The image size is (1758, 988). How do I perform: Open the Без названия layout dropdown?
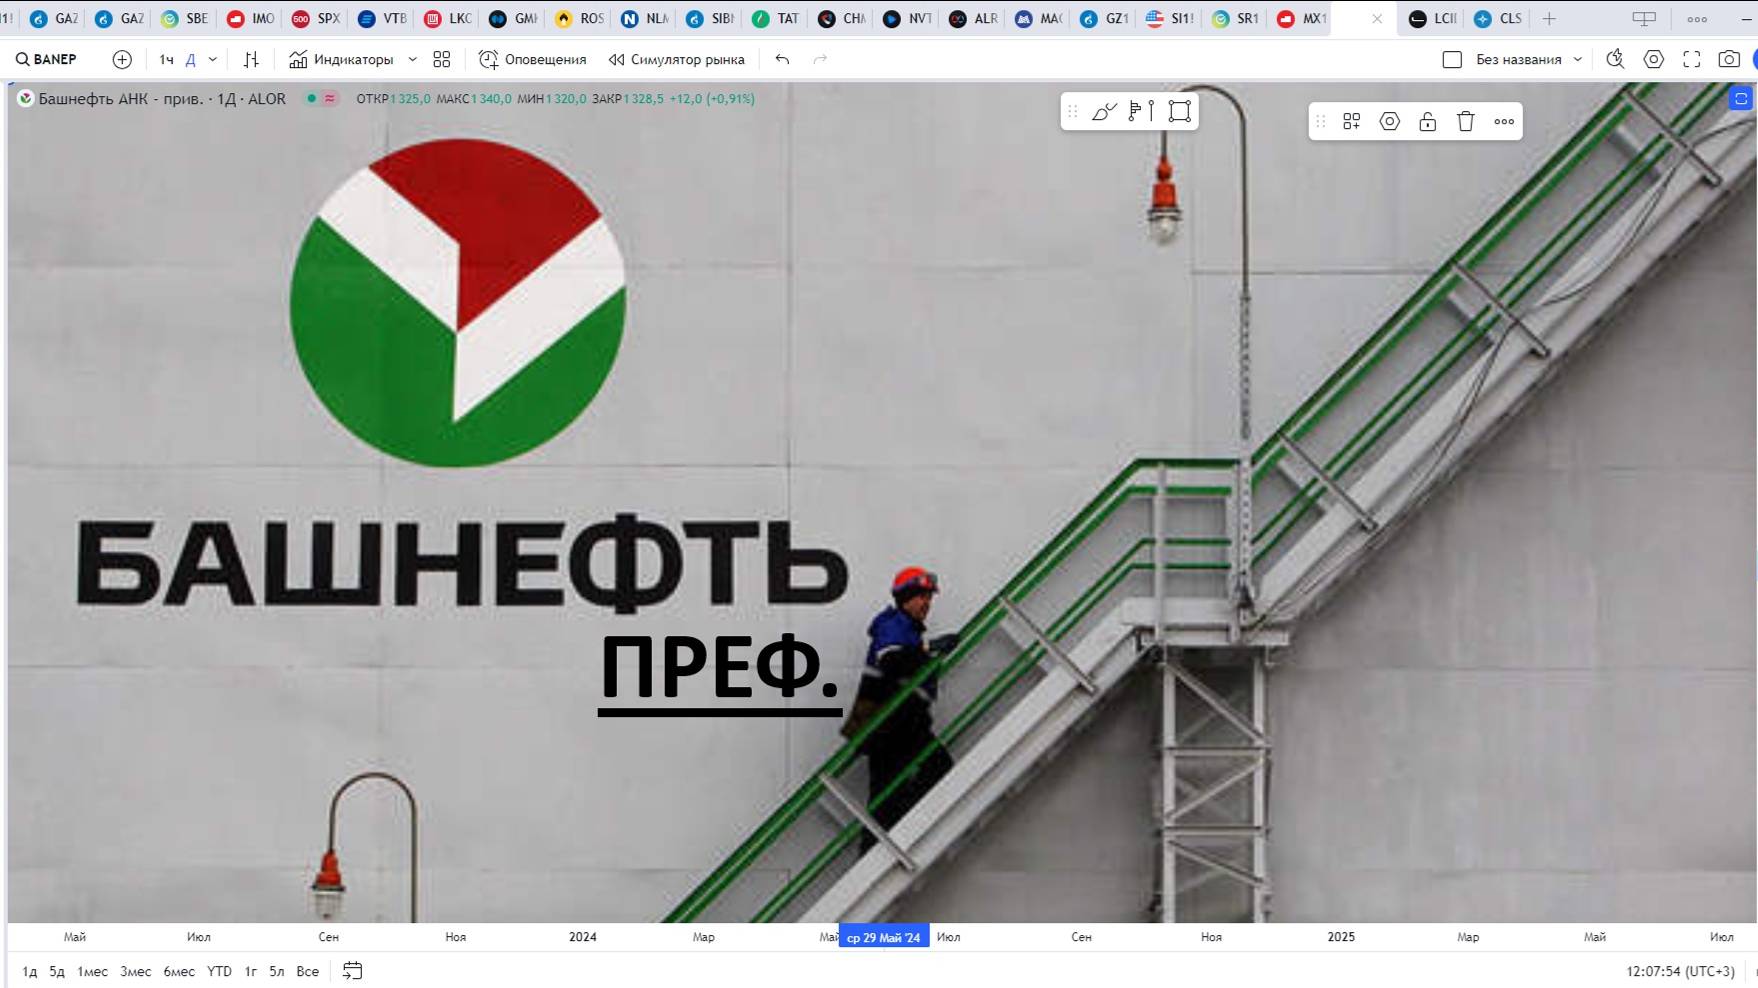coord(1529,59)
